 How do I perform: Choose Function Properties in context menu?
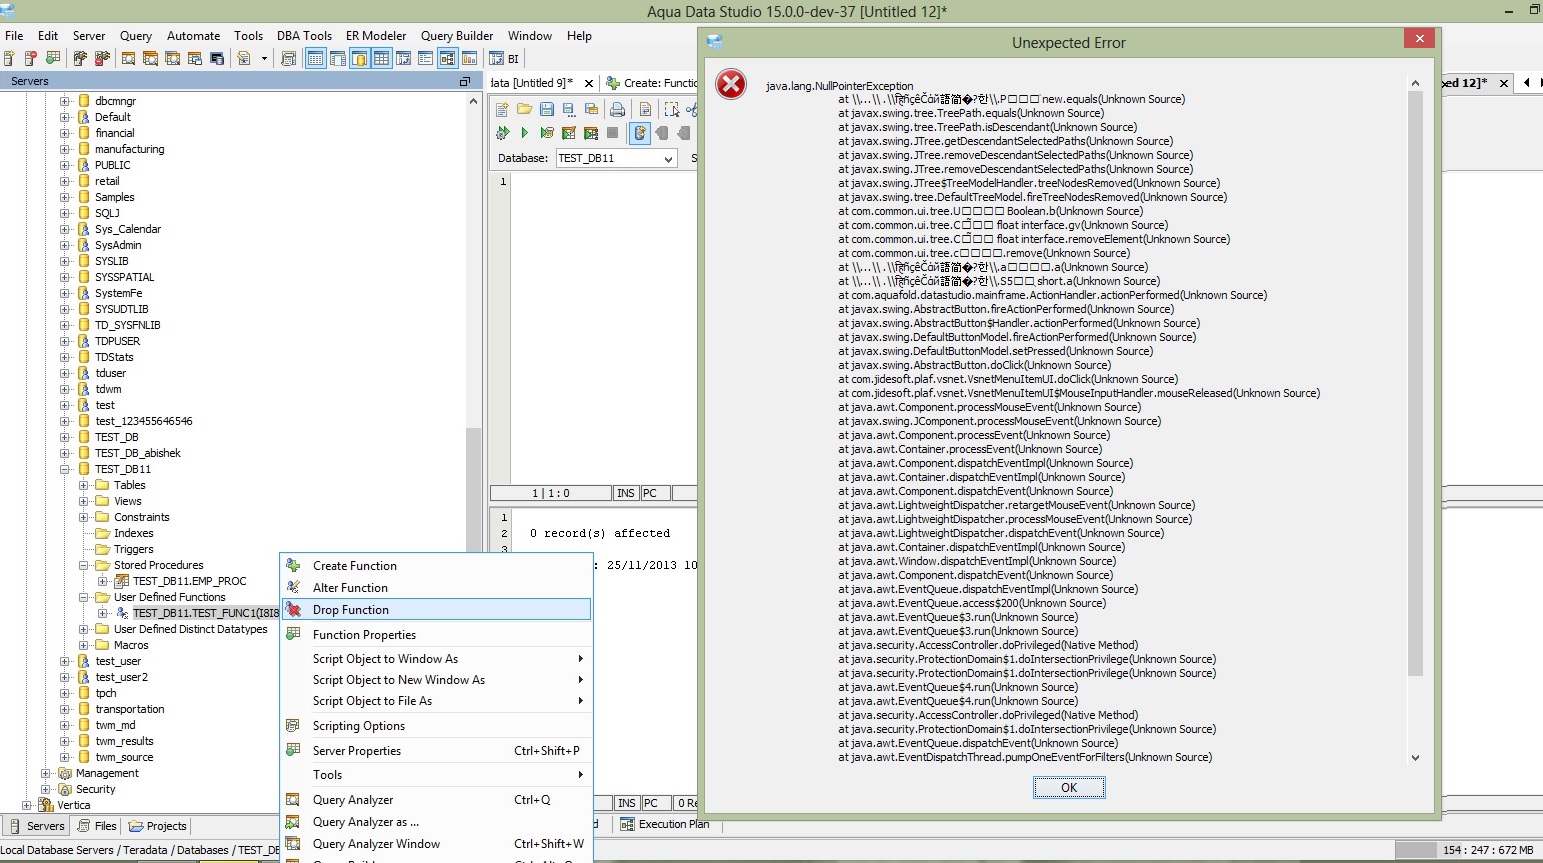point(437,634)
